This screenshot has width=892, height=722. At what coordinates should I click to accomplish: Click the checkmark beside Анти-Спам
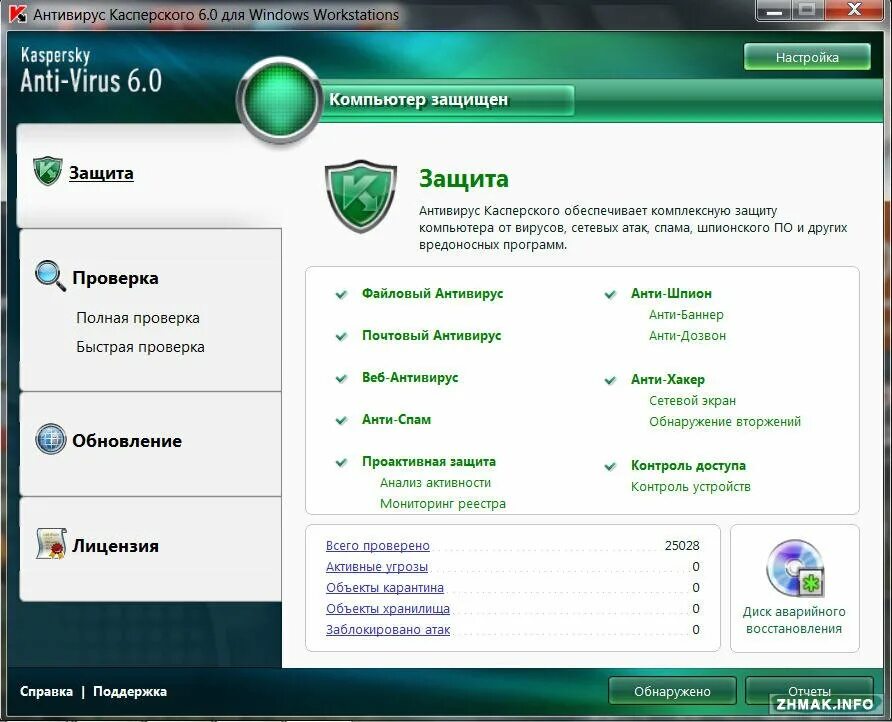[x=341, y=421]
